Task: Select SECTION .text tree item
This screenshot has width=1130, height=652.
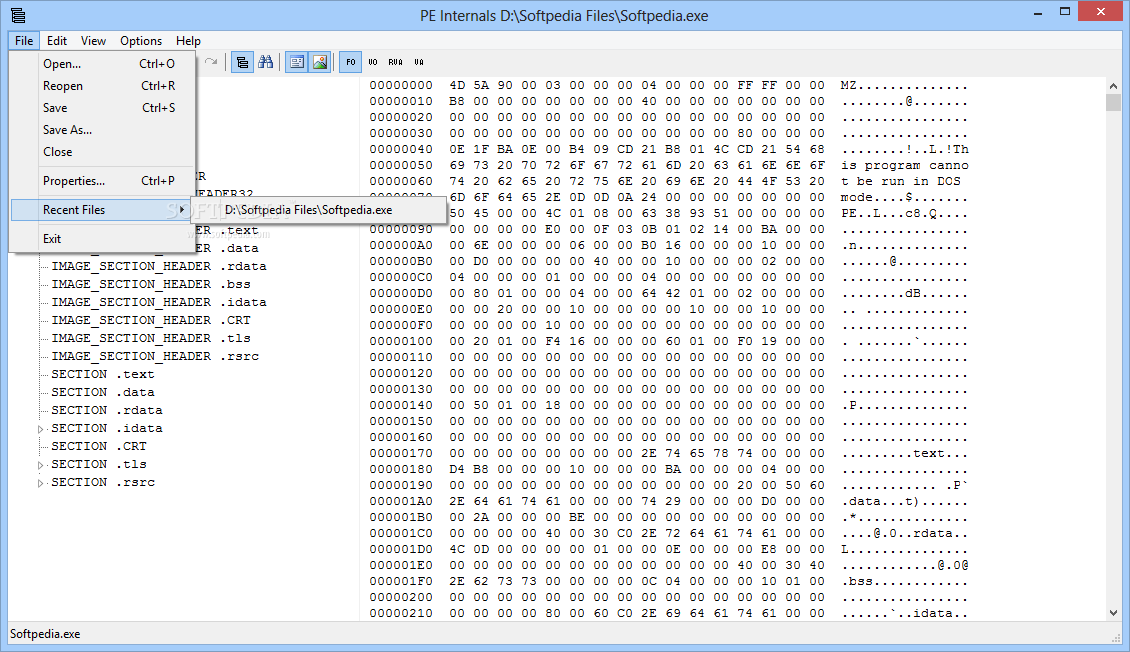Action: 102,374
